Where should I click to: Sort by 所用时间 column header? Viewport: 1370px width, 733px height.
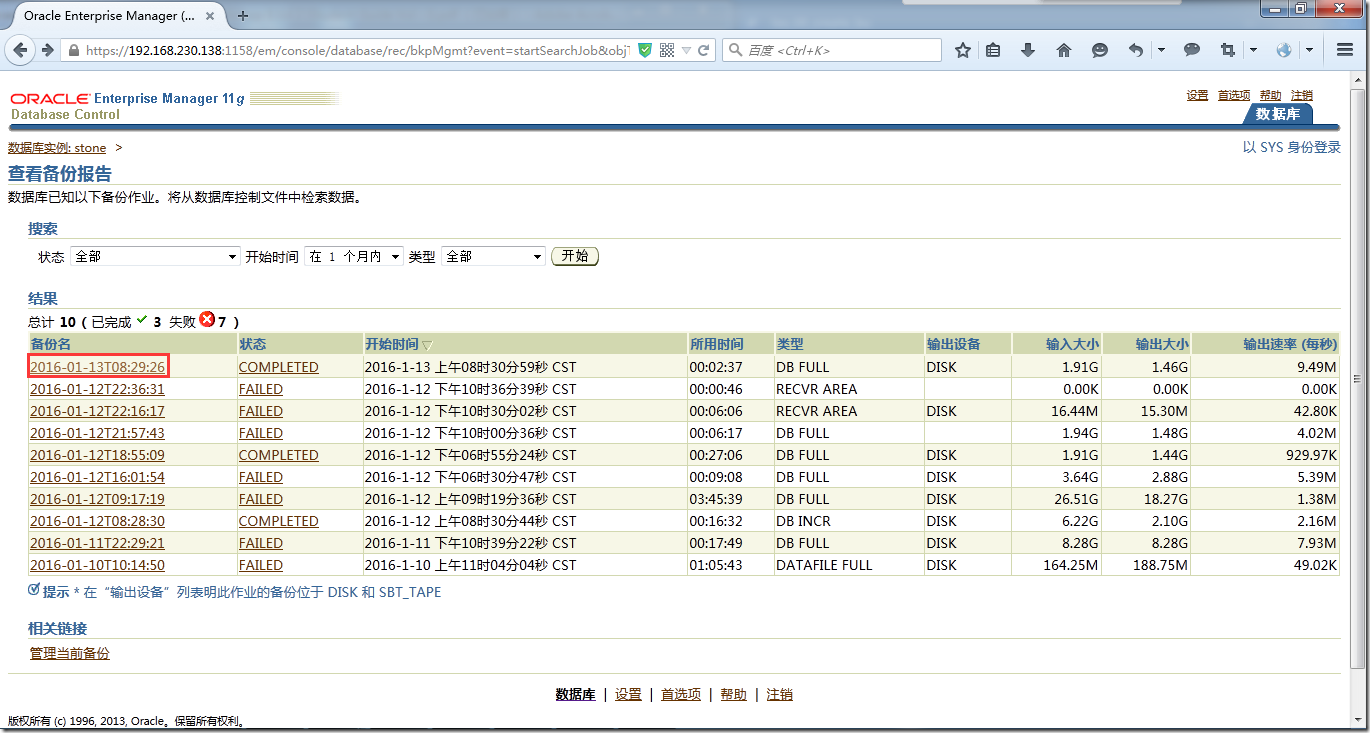tap(717, 344)
